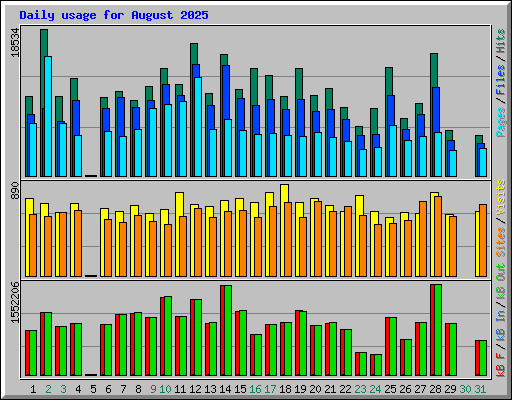Click day label 21 on the x-axis
The width and height of the screenshot is (512, 400).
click(330, 389)
